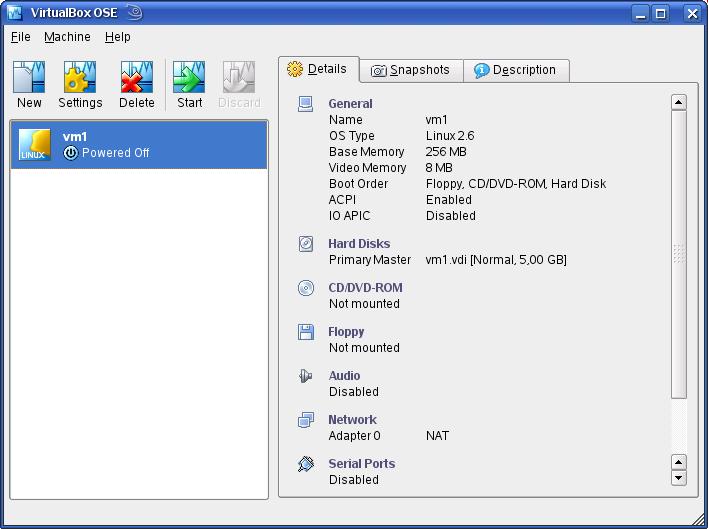
Task: Click the 'Adapter 0' label
Action: click(x=354, y=436)
